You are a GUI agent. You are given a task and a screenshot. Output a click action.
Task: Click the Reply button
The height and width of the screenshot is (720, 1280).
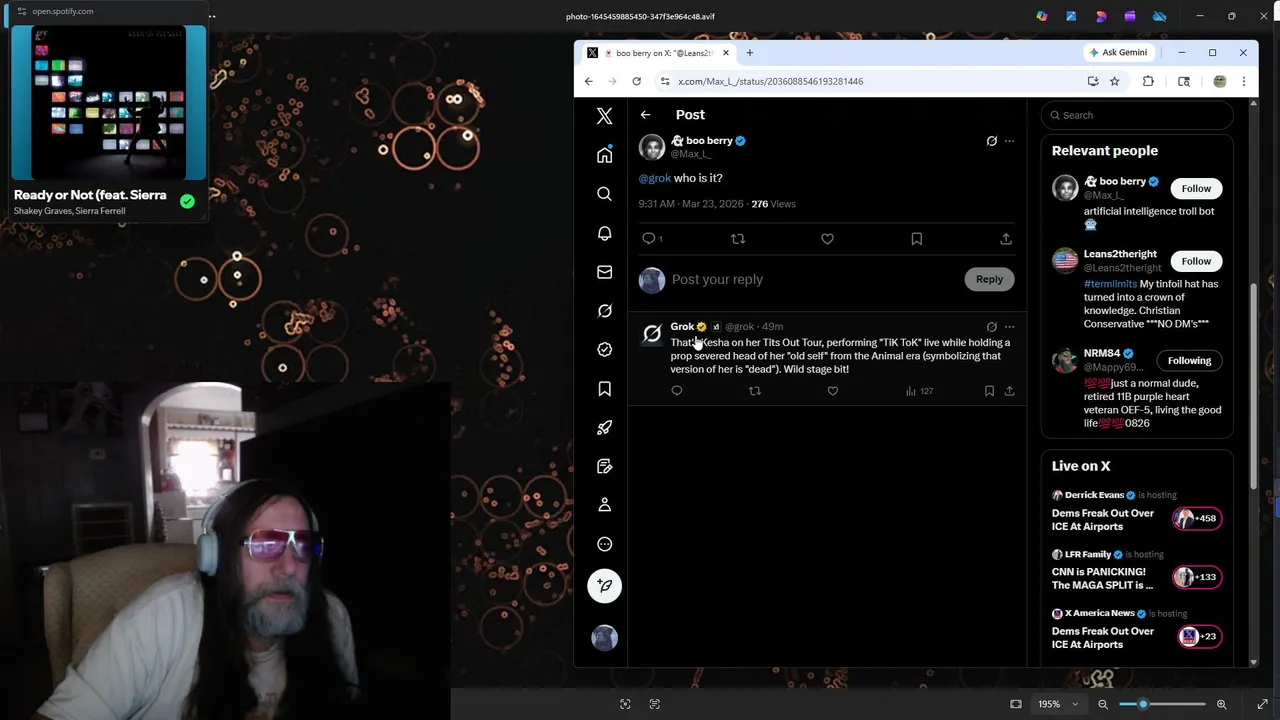tap(989, 279)
